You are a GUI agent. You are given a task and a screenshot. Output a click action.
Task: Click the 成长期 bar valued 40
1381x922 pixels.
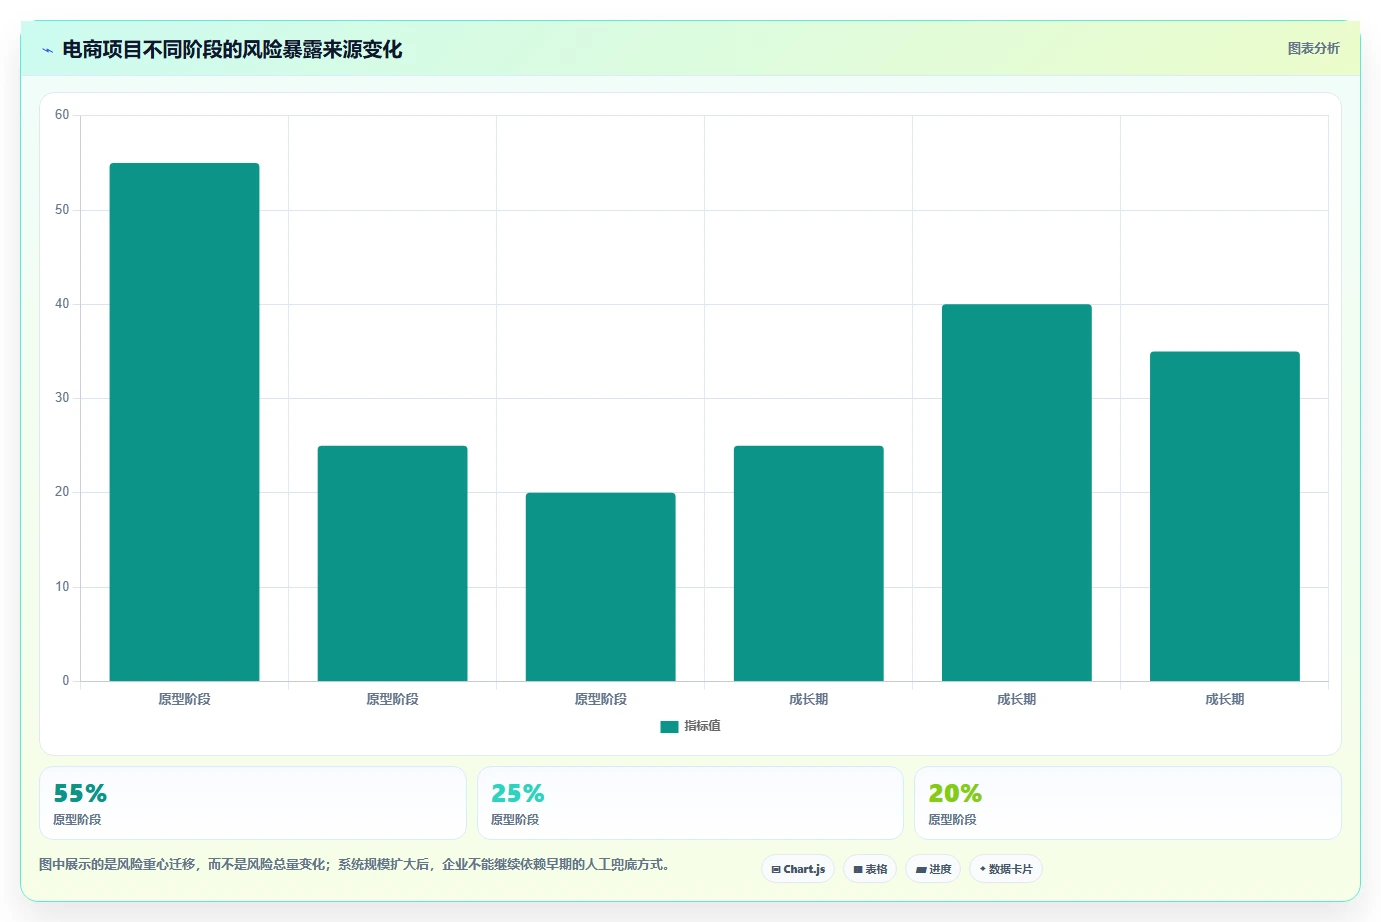tap(1016, 493)
